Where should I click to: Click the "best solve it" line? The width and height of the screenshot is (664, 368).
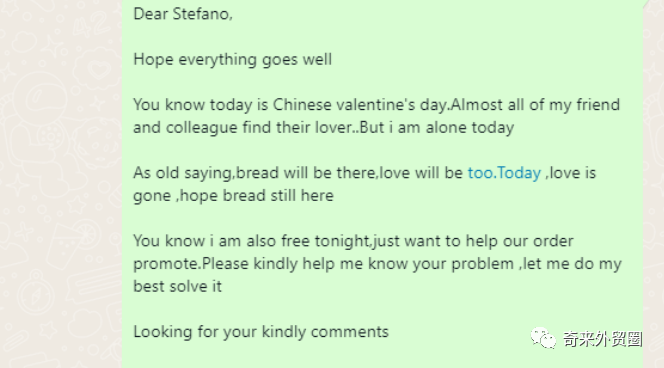pos(177,286)
